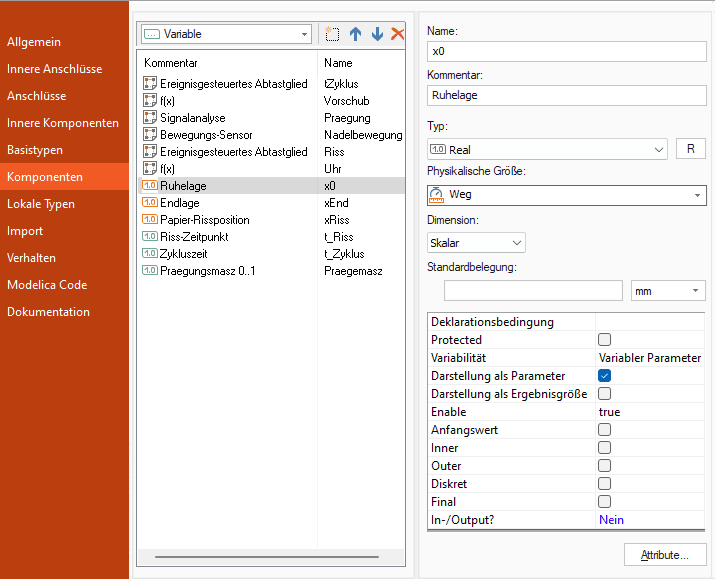Click the Bewegungs-Sensor component icon

pos(150,135)
